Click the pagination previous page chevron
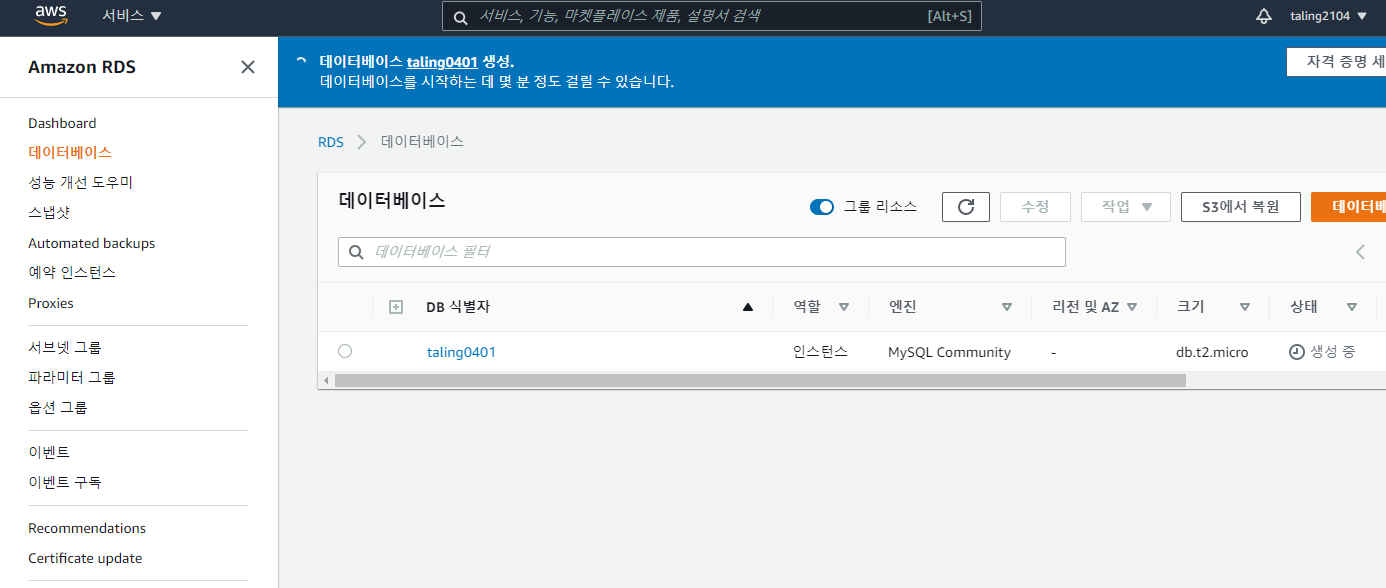Image resolution: width=1386 pixels, height=588 pixels. (x=1360, y=252)
